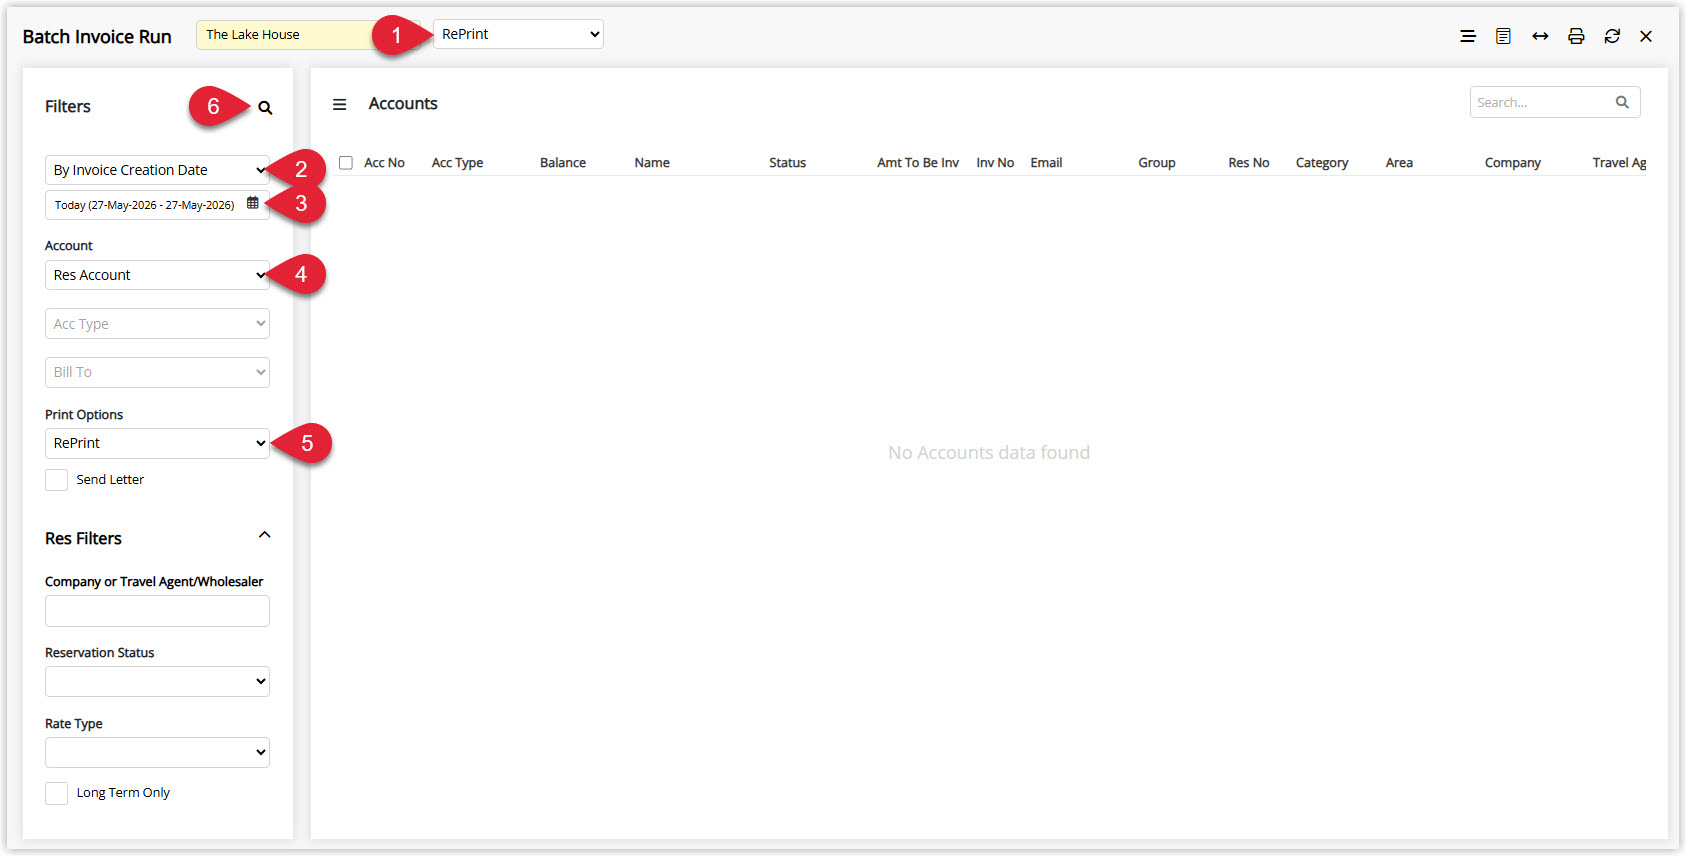Image resolution: width=1687 pixels, height=857 pixels.
Task: Open the By Invoice Creation Date dropdown
Action: point(157,170)
